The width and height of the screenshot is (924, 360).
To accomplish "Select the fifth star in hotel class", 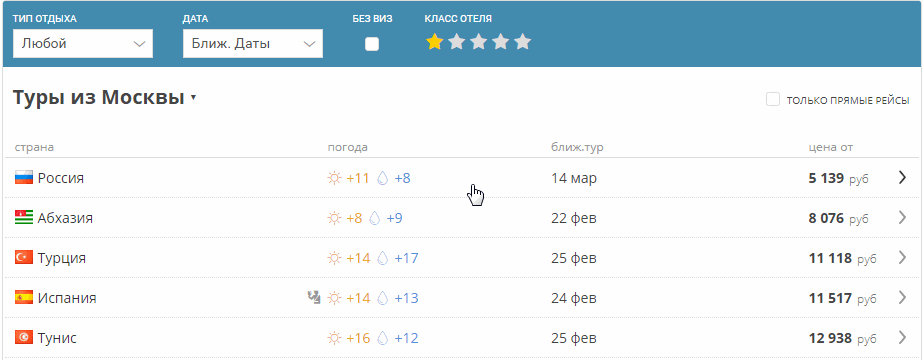I will tap(522, 42).
